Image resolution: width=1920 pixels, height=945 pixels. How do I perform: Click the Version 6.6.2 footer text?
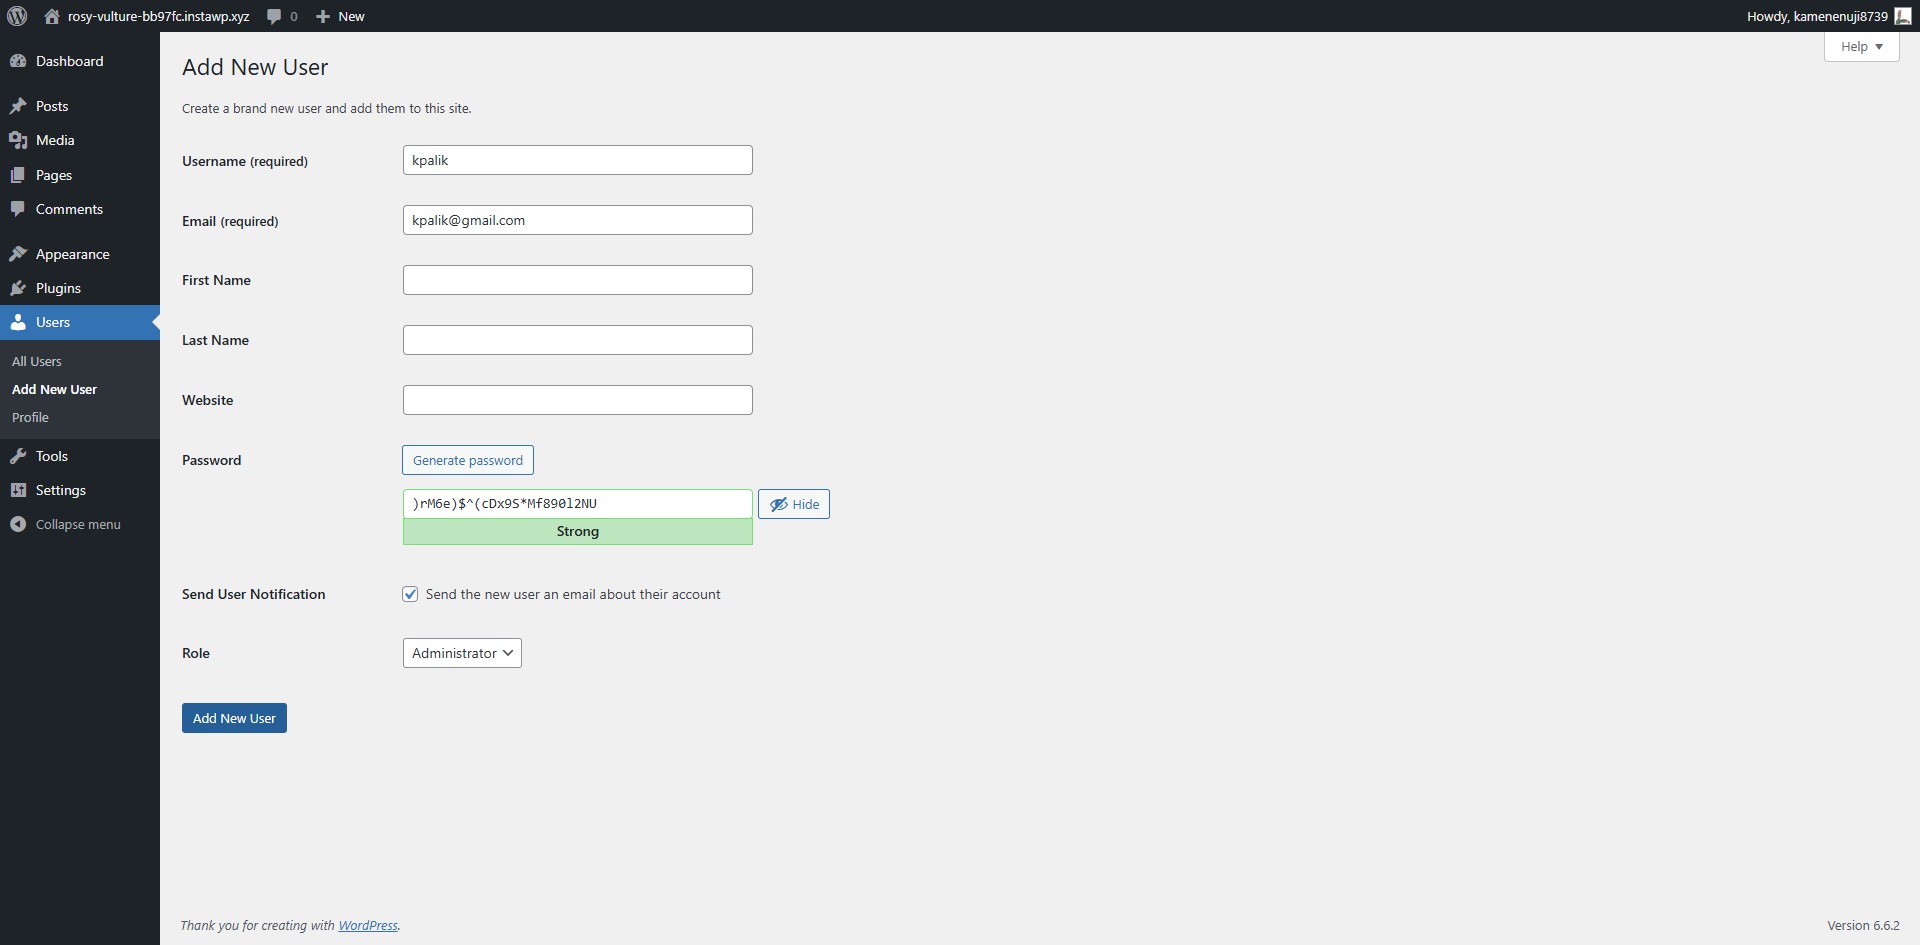click(1863, 925)
